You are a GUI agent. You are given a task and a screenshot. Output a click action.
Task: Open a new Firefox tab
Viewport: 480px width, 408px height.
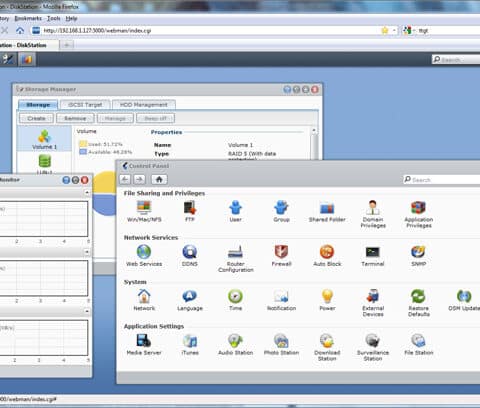67,45
